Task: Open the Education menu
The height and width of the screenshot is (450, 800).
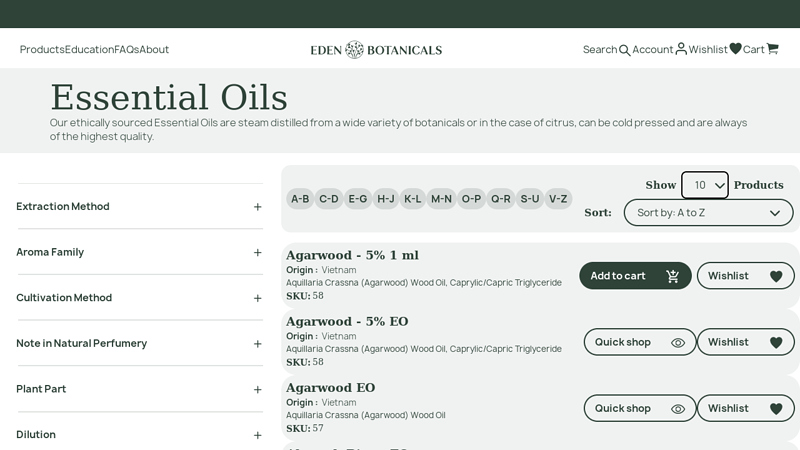Action: pos(89,49)
